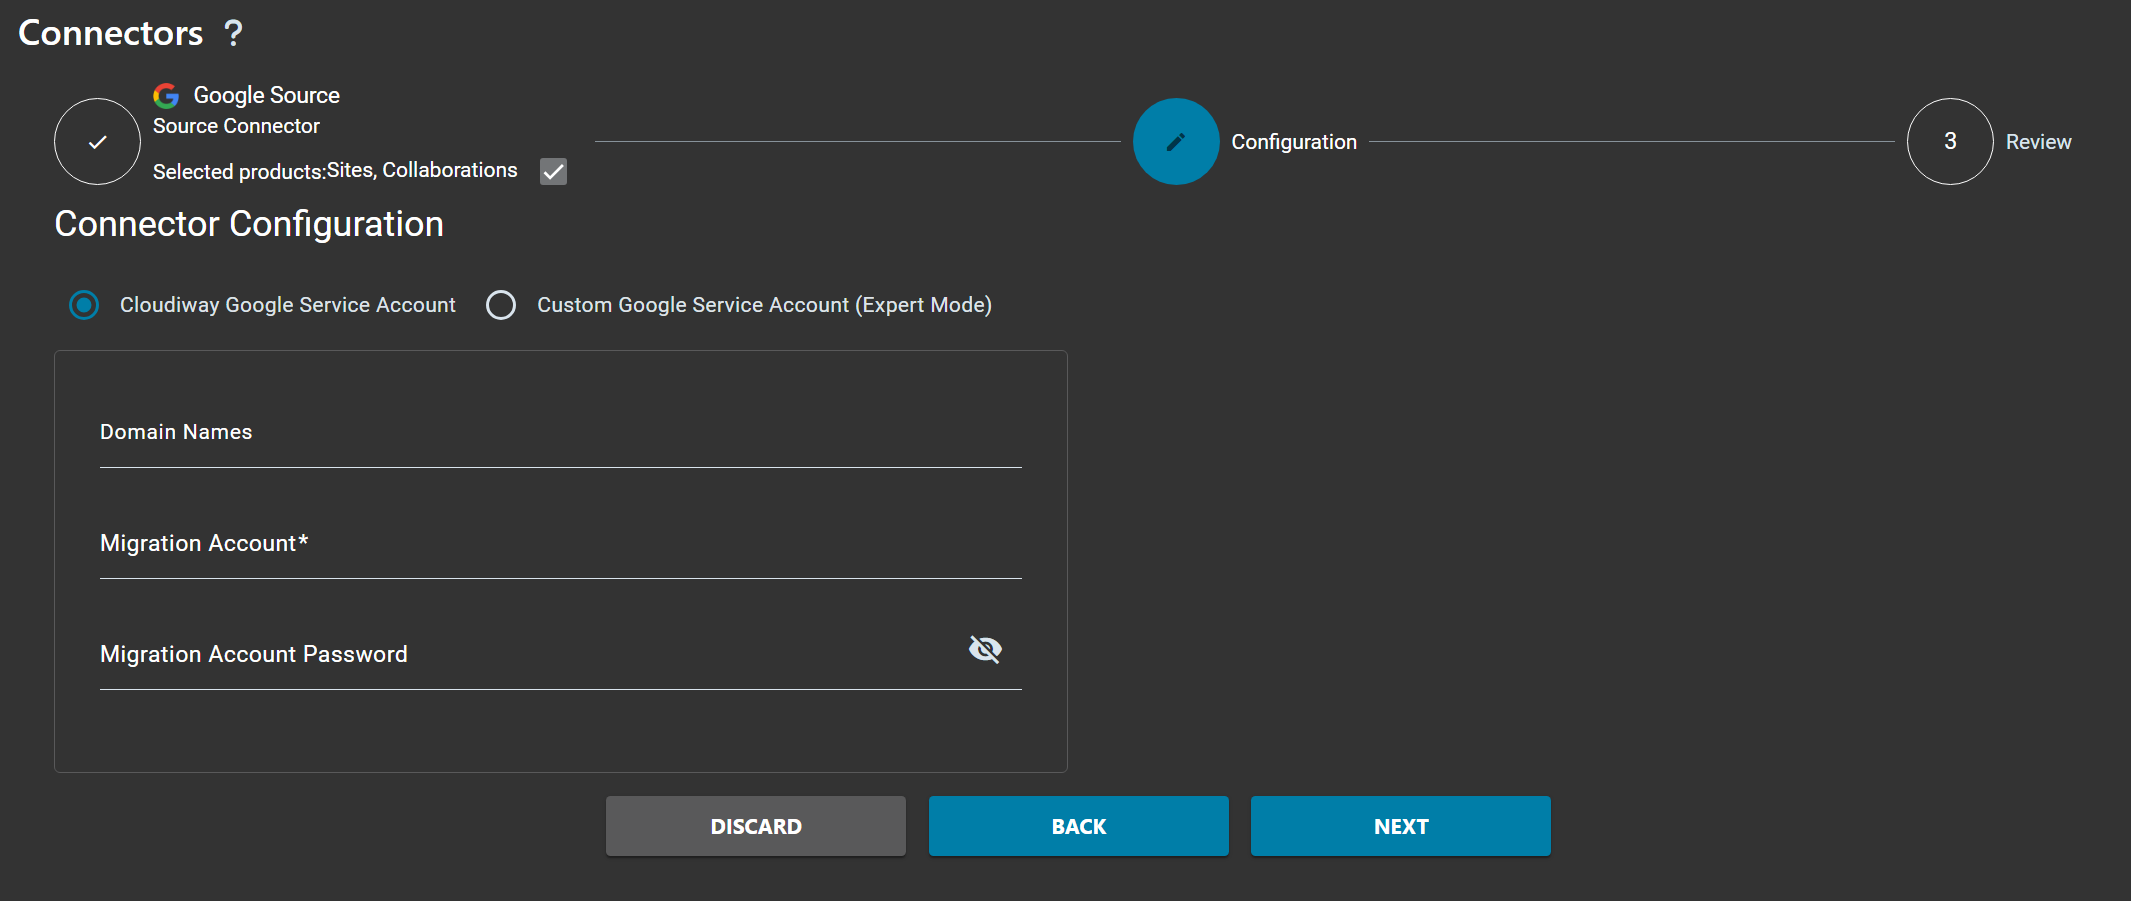Click the completed step checkmark circle
The height and width of the screenshot is (901, 2131).
[x=97, y=142]
